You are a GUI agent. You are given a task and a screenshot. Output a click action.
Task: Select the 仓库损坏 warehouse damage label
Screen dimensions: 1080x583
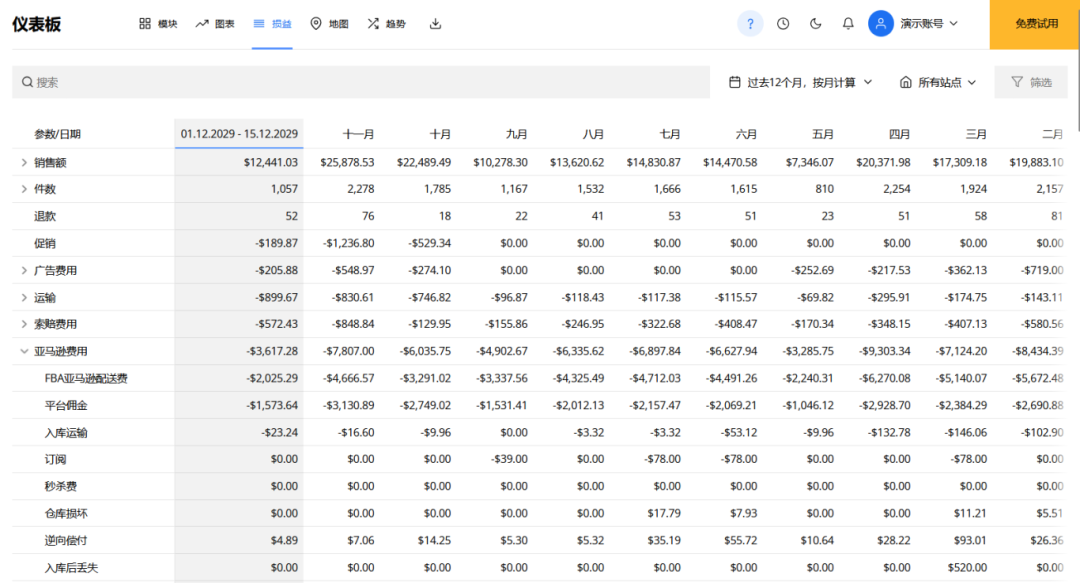[66, 513]
